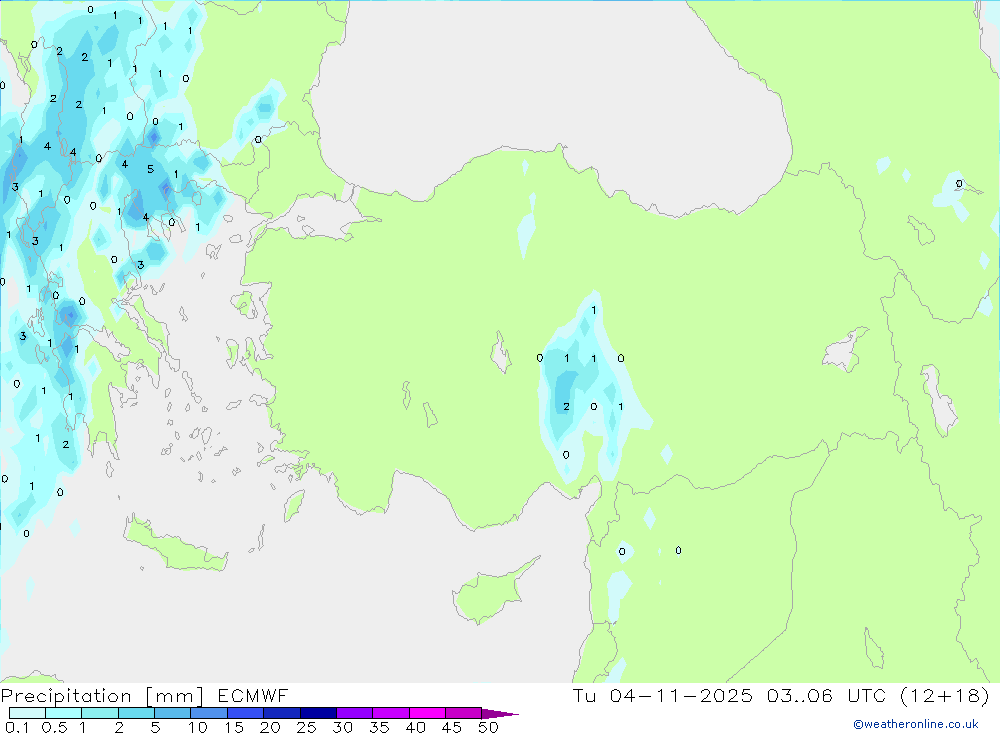Select the legend swatch between 5 and 10

point(172,713)
